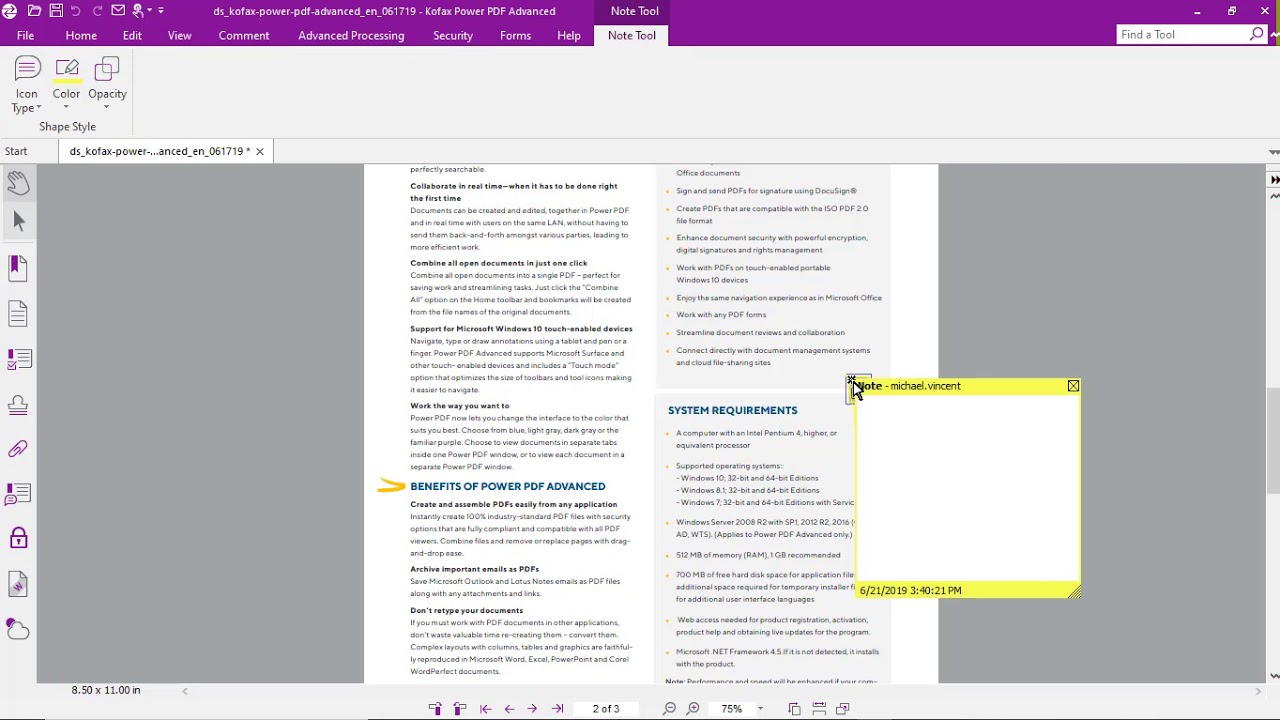Click the vertical scrollbar thumb of the document
The width and height of the screenshot is (1280, 720).
(1273, 440)
